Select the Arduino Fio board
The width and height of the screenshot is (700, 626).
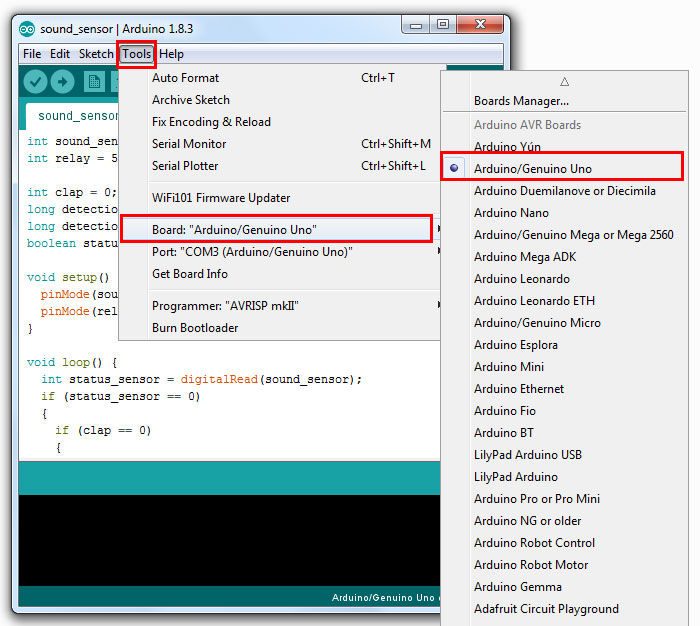[x=565, y=411]
